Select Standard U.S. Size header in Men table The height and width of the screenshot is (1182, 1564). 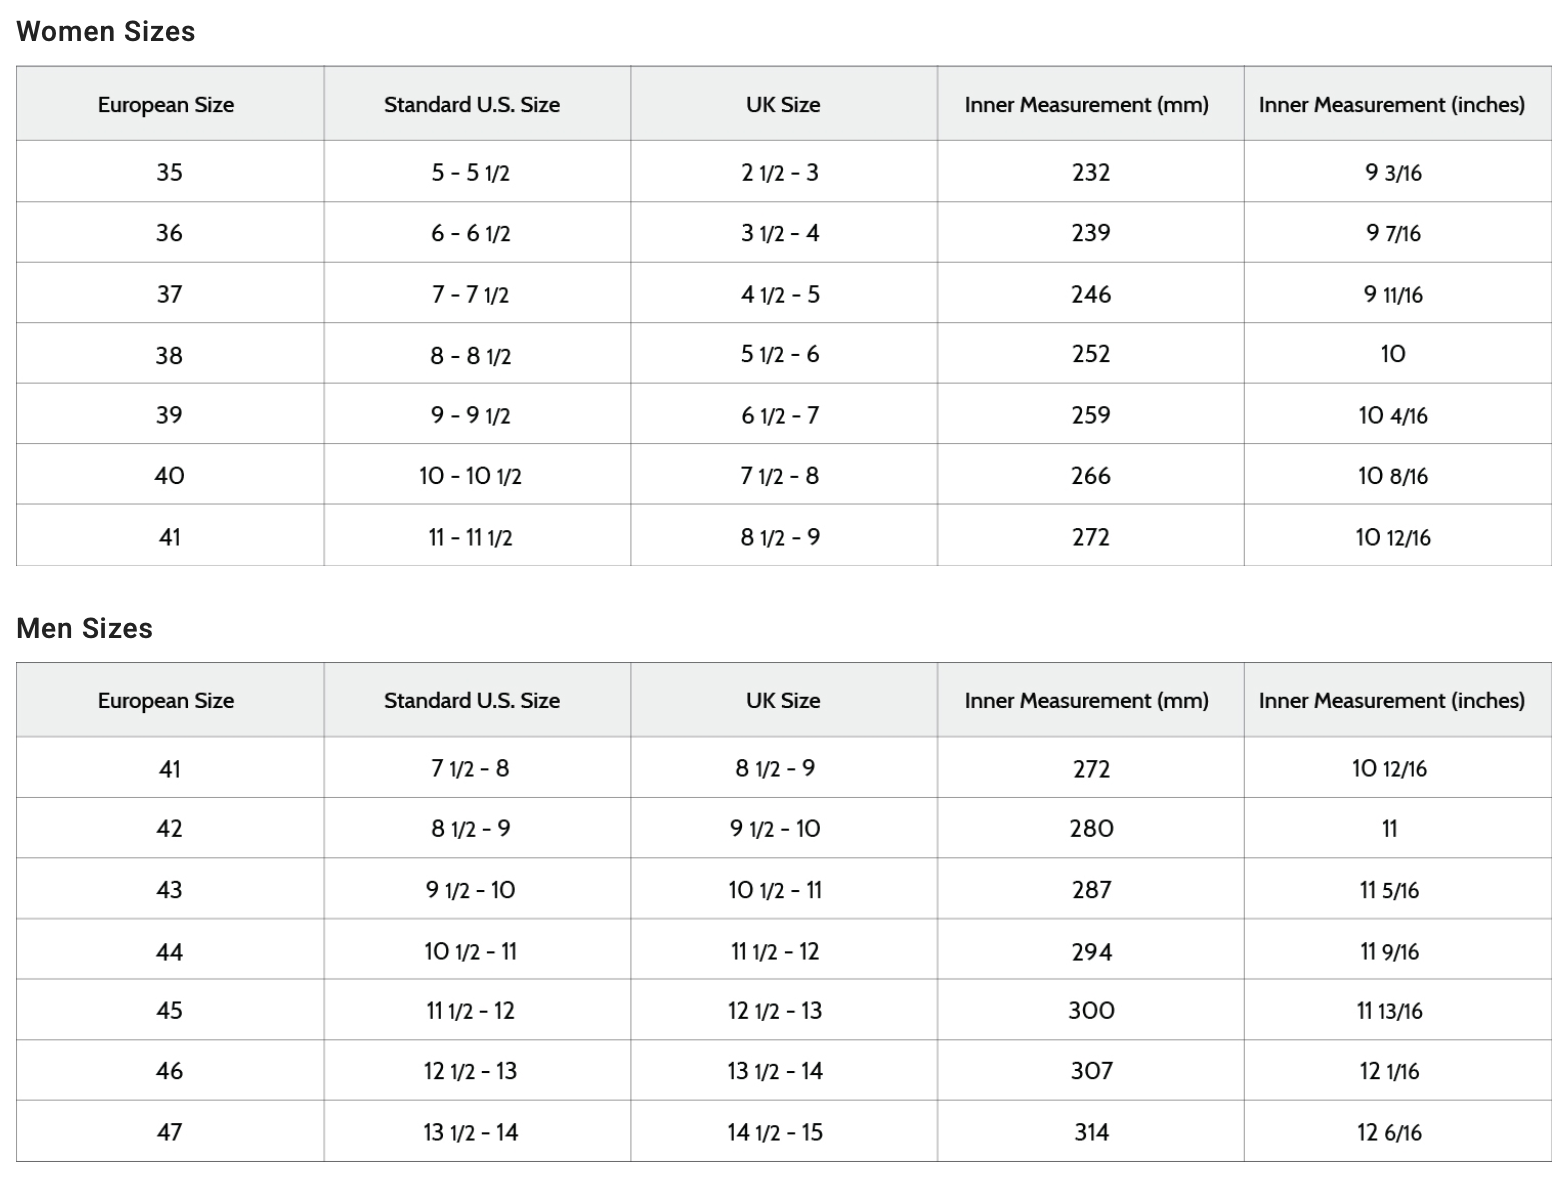[472, 701]
